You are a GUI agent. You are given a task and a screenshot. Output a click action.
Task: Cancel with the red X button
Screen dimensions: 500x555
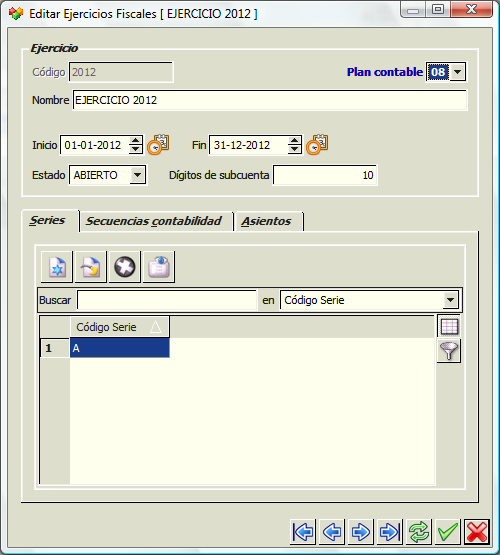tap(477, 531)
